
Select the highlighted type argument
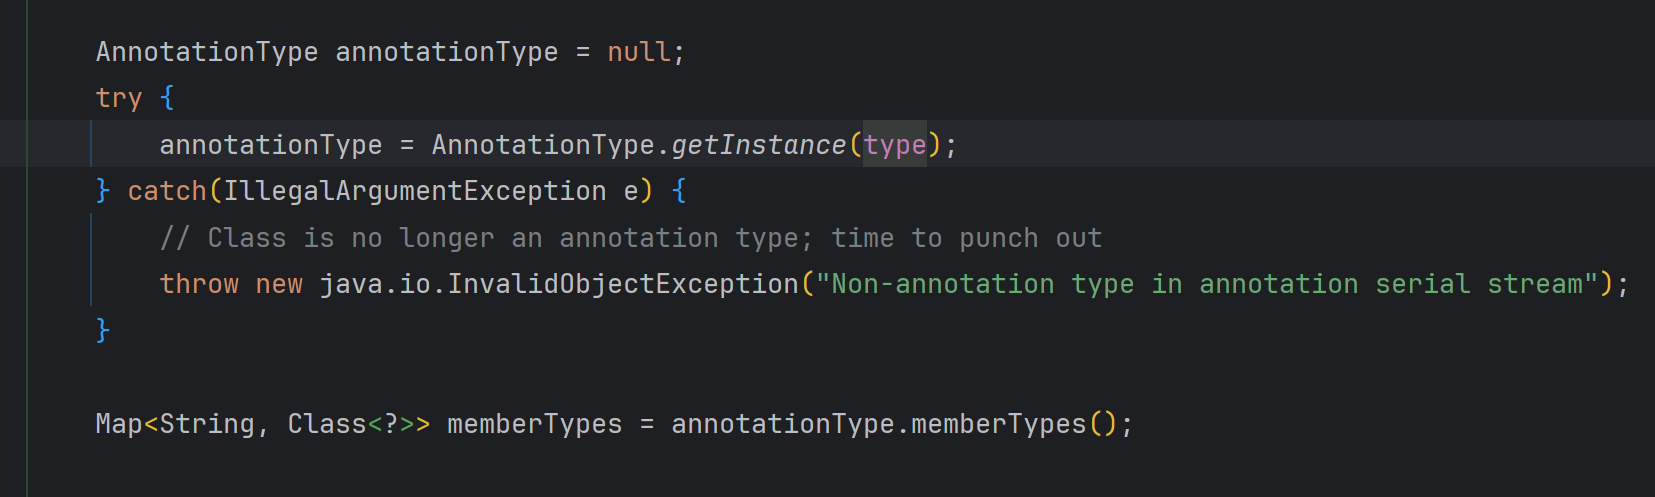tap(895, 145)
